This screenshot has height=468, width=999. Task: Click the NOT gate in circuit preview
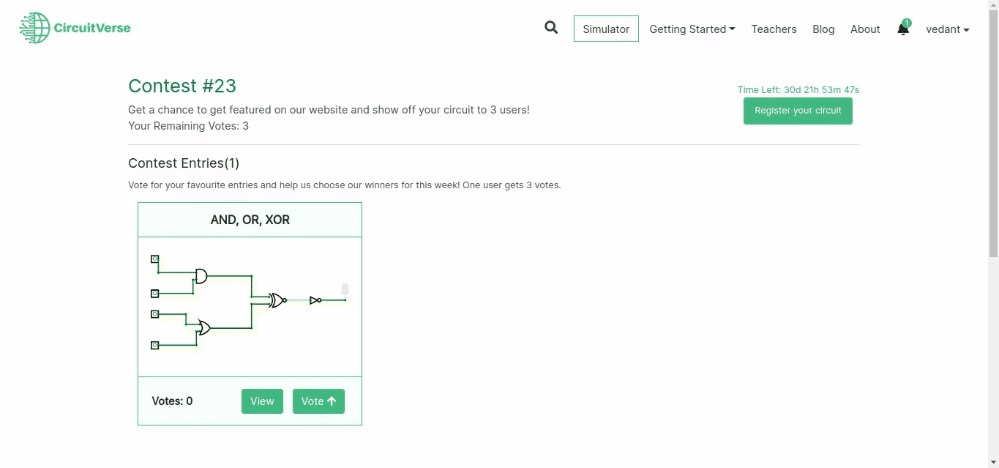click(315, 300)
